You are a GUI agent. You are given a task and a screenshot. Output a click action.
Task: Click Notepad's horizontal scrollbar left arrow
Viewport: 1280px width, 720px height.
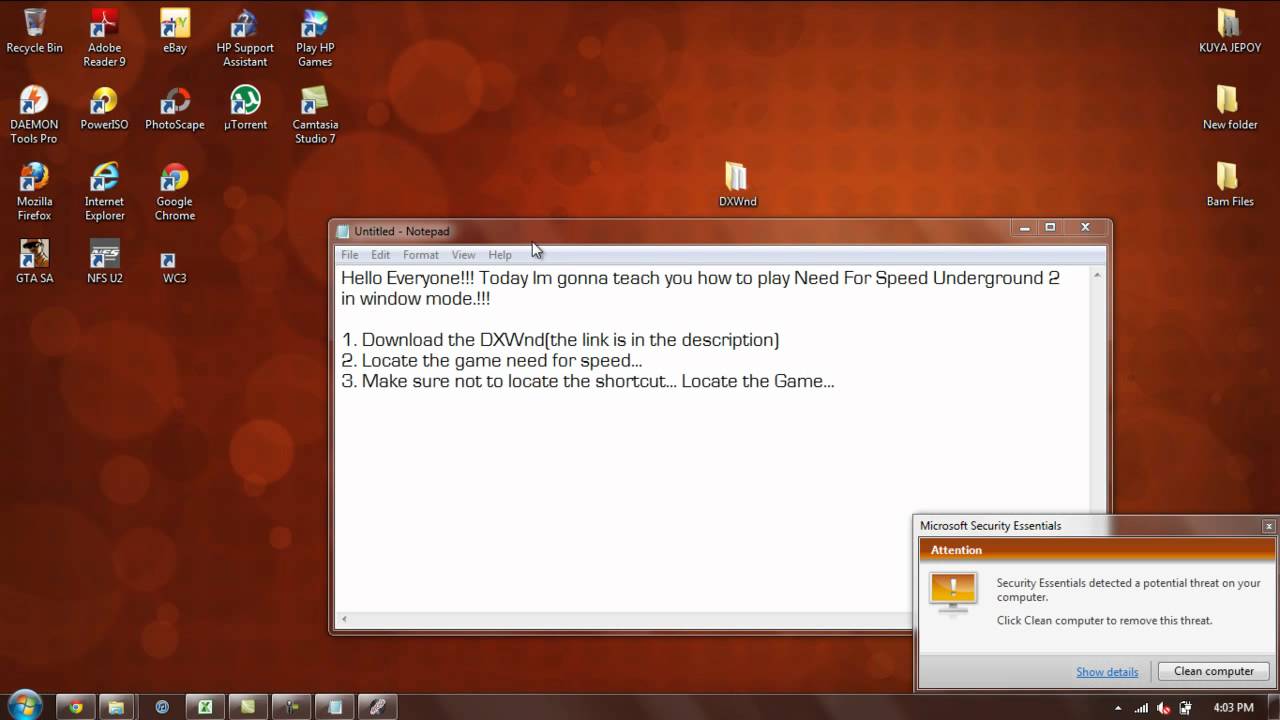[x=344, y=619]
